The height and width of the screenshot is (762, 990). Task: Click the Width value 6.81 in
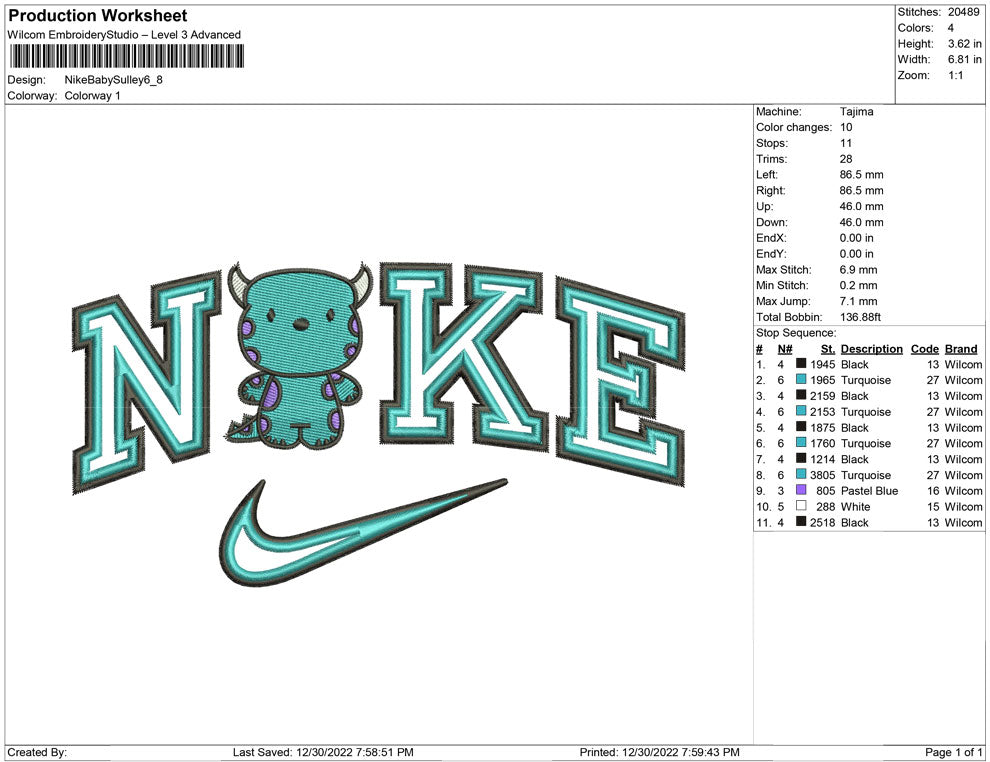coord(964,59)
